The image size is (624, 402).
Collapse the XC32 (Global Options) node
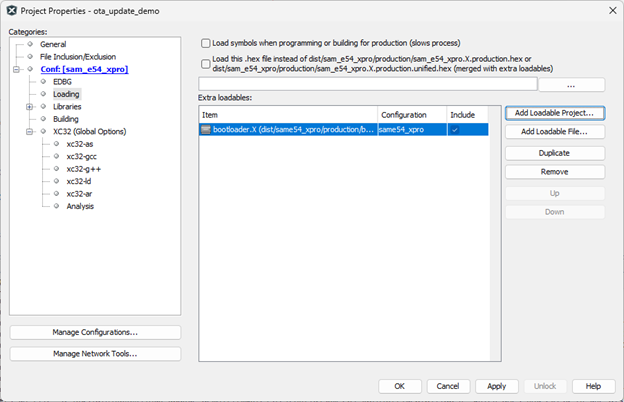pos(30,131)
